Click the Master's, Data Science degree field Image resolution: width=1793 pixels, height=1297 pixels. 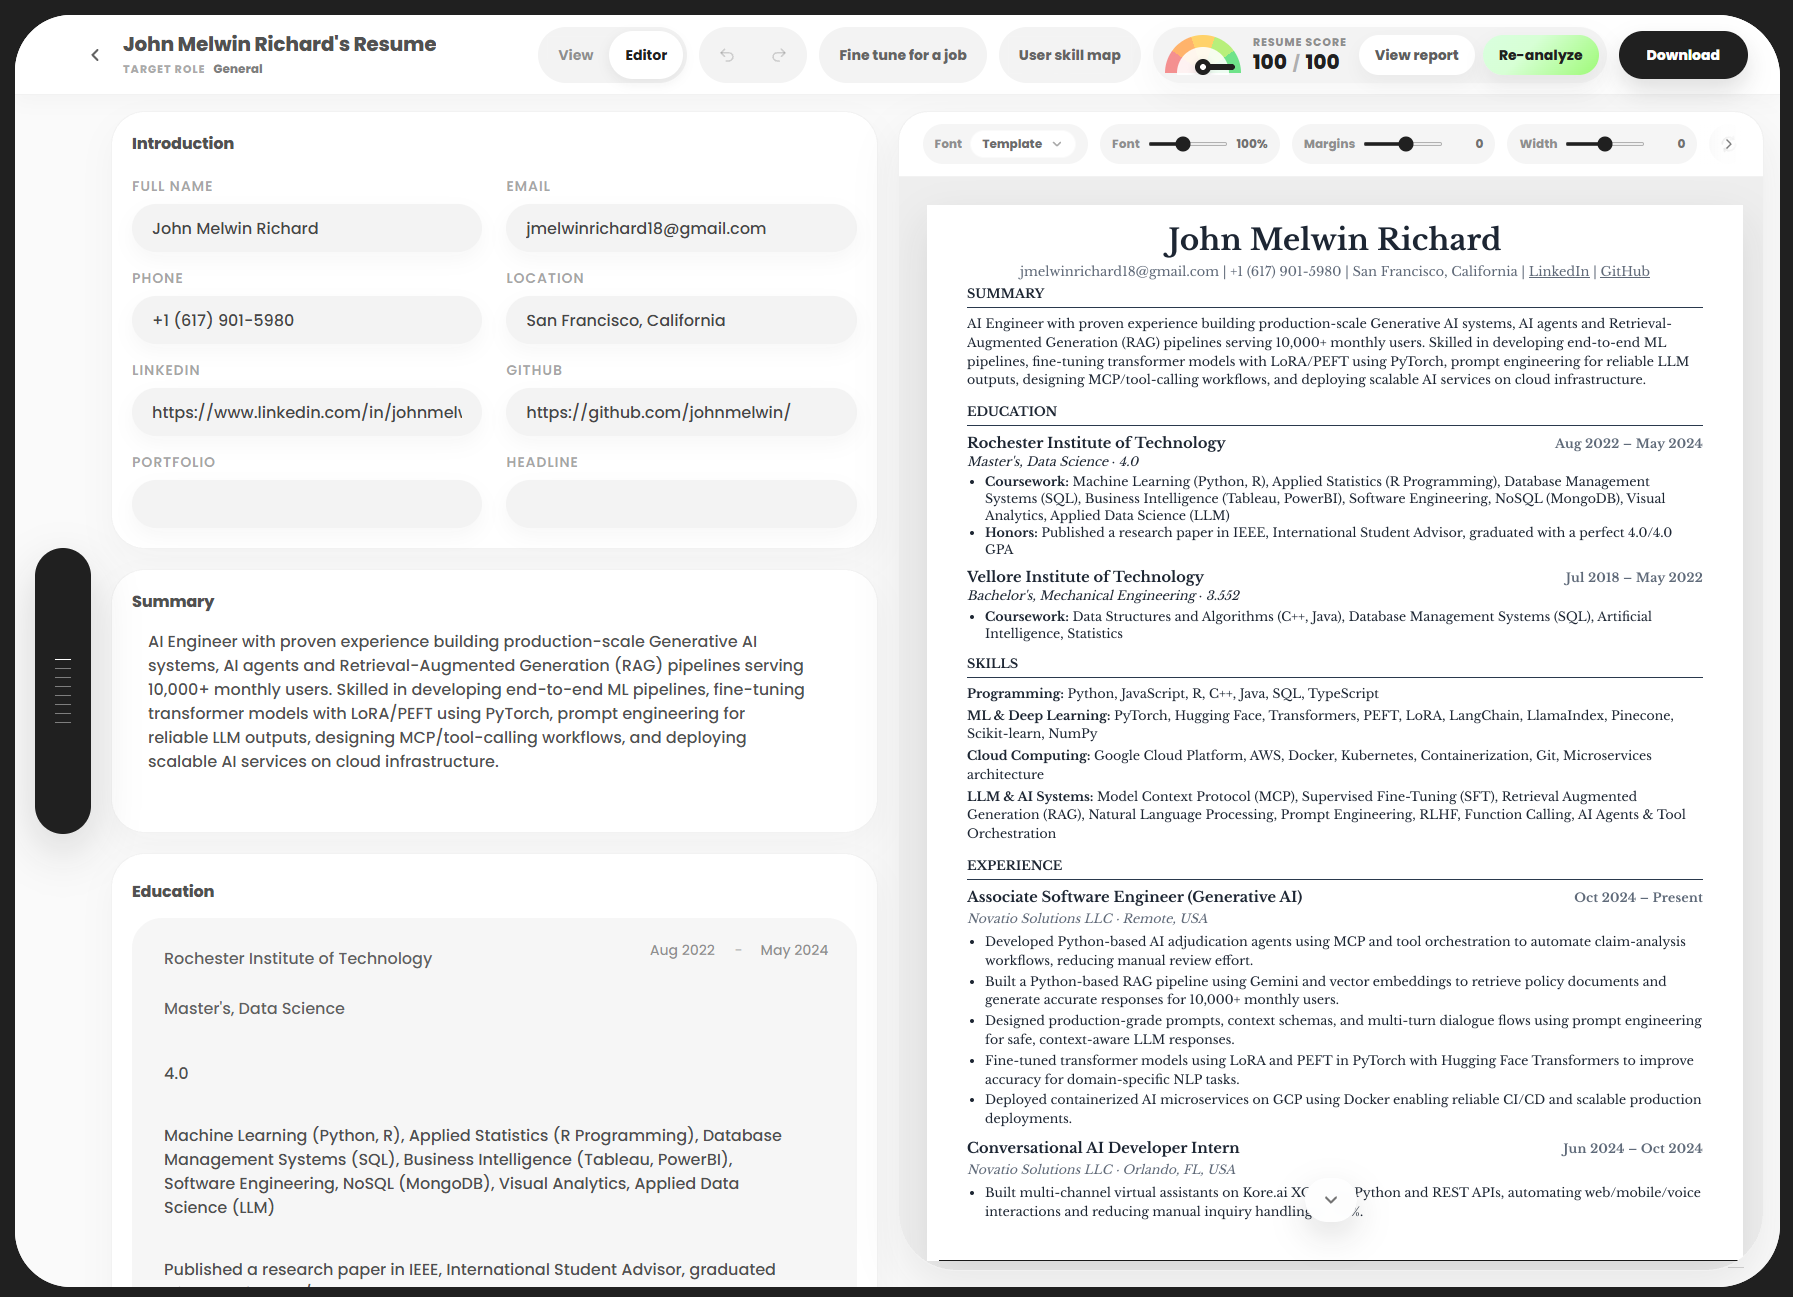pyautogui.click(x=254, y=1008)
